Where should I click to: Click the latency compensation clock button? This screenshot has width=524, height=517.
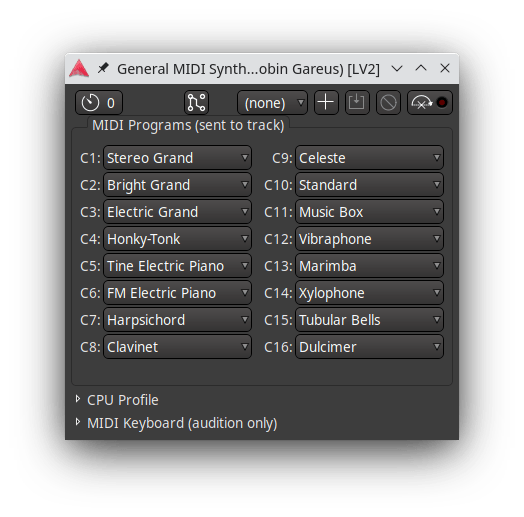pyautogui.click(x=99, y=103)
